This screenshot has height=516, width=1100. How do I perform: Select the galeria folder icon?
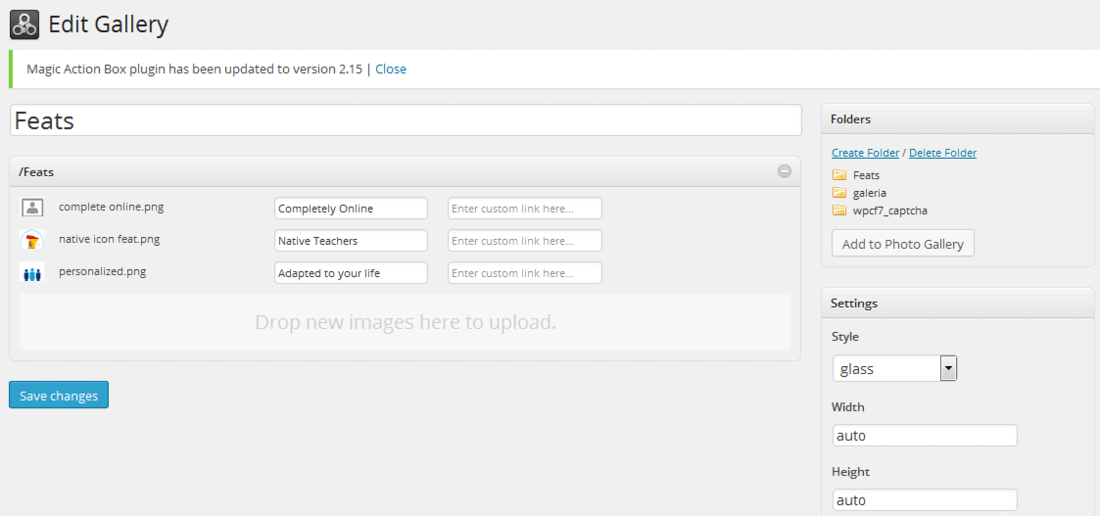[839, 192]
